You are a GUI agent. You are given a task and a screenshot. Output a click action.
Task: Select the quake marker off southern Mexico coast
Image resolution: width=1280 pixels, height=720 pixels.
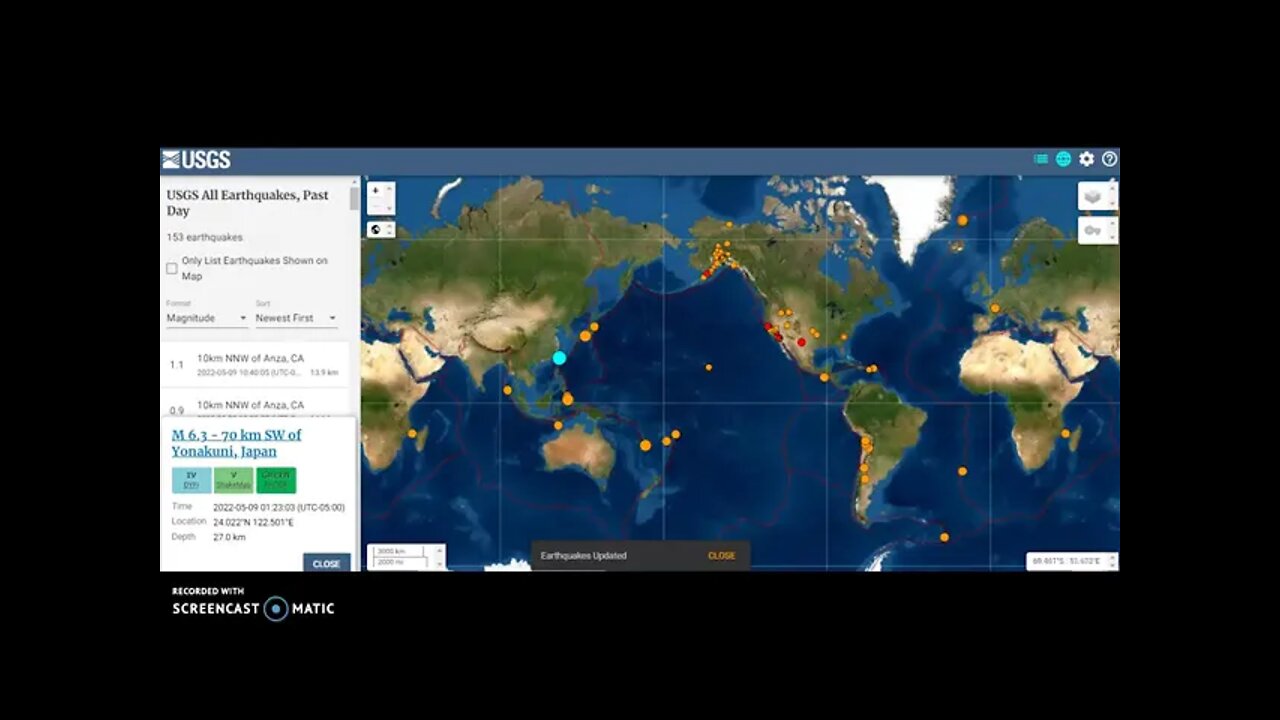click(x=824, y=377)
